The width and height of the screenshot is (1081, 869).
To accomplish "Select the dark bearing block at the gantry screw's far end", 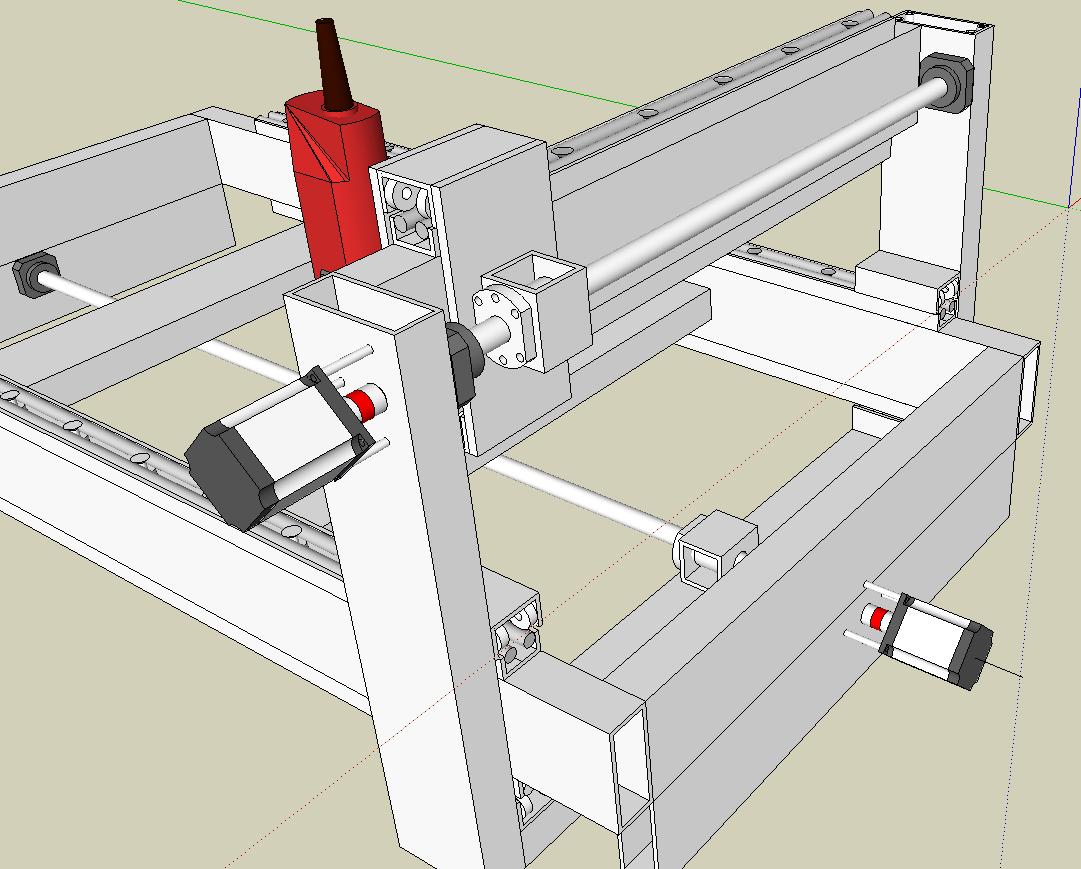I will click(947, 82).
